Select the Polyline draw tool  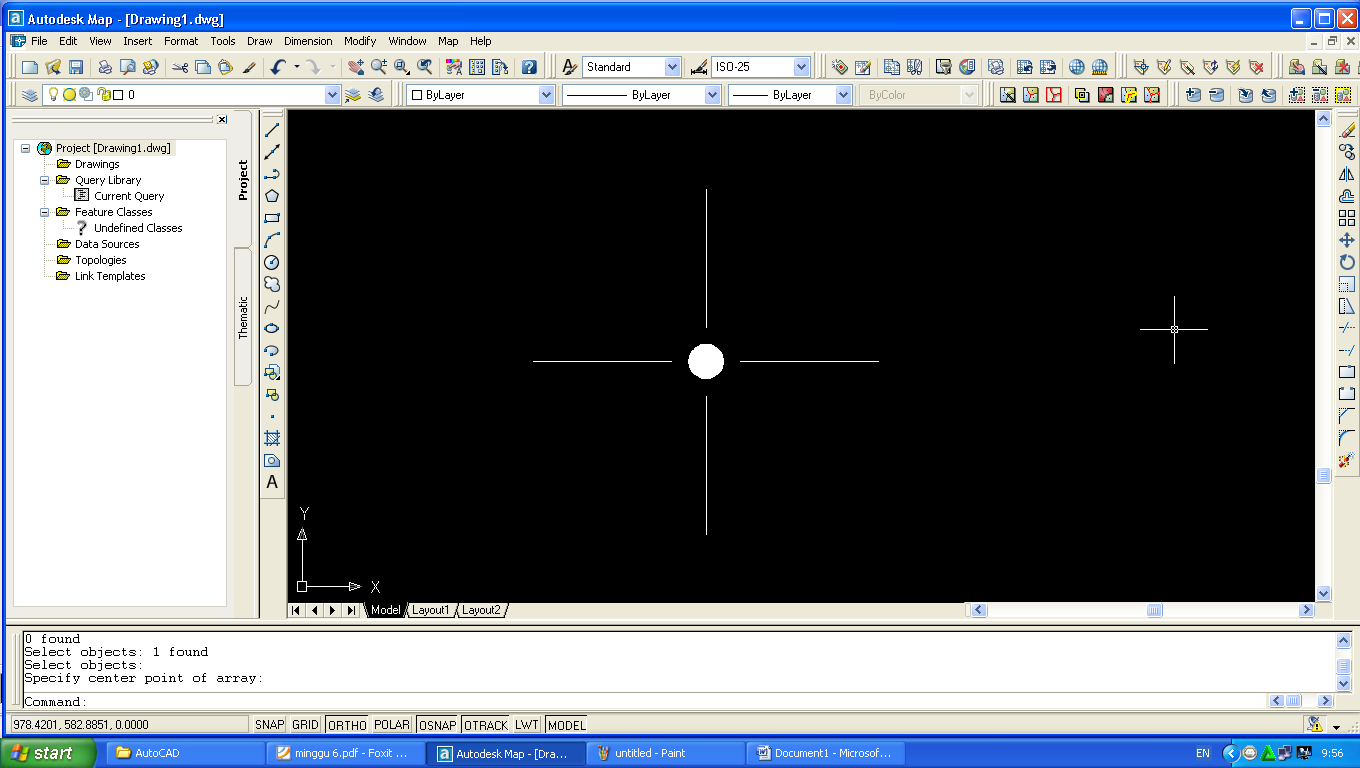pos(272,174)
